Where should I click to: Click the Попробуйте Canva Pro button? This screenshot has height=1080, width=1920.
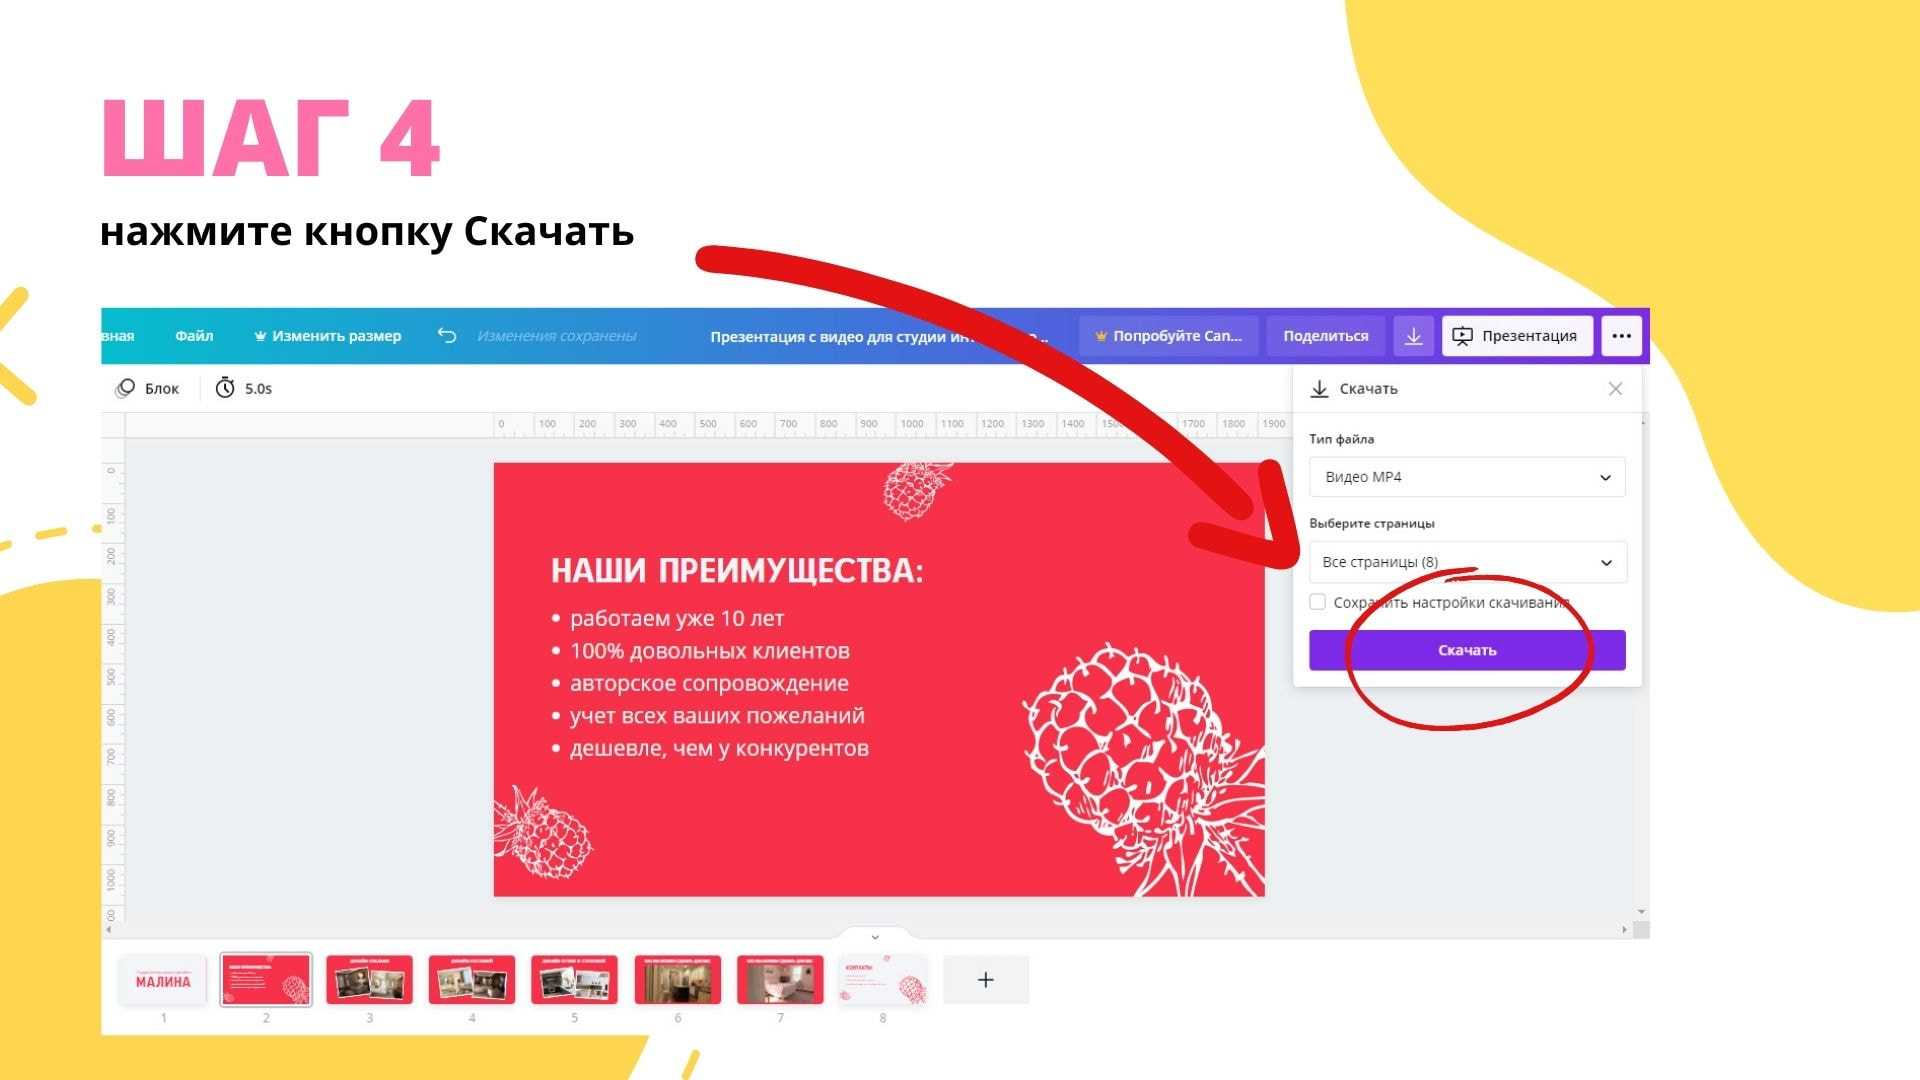[1168, 336]
